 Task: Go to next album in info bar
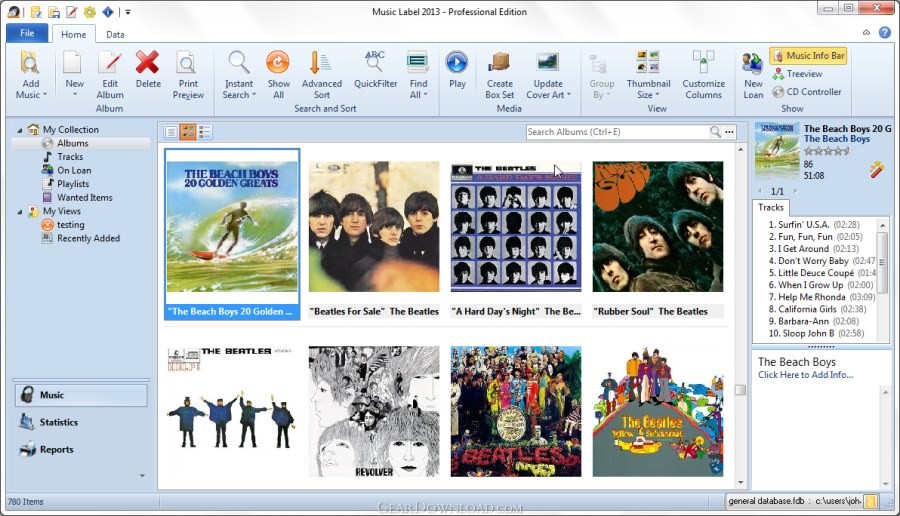795,191
